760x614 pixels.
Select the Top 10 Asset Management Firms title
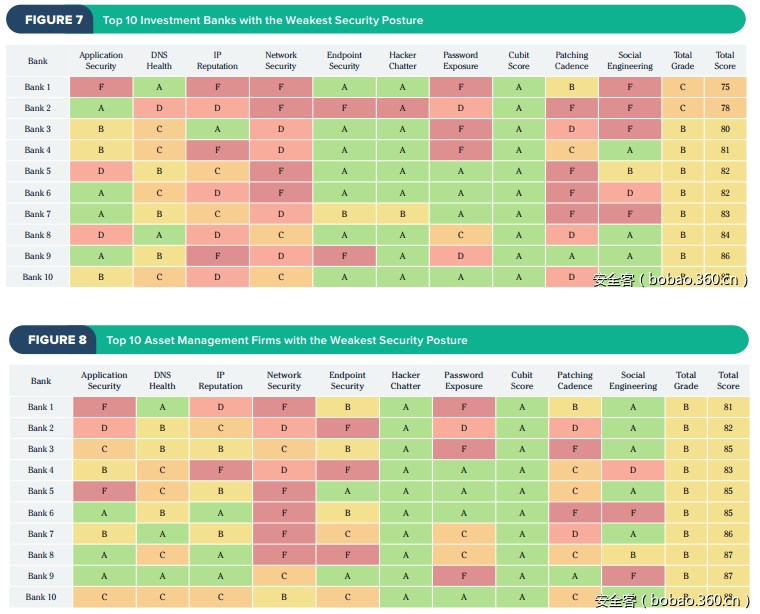(x=287, y=340)
